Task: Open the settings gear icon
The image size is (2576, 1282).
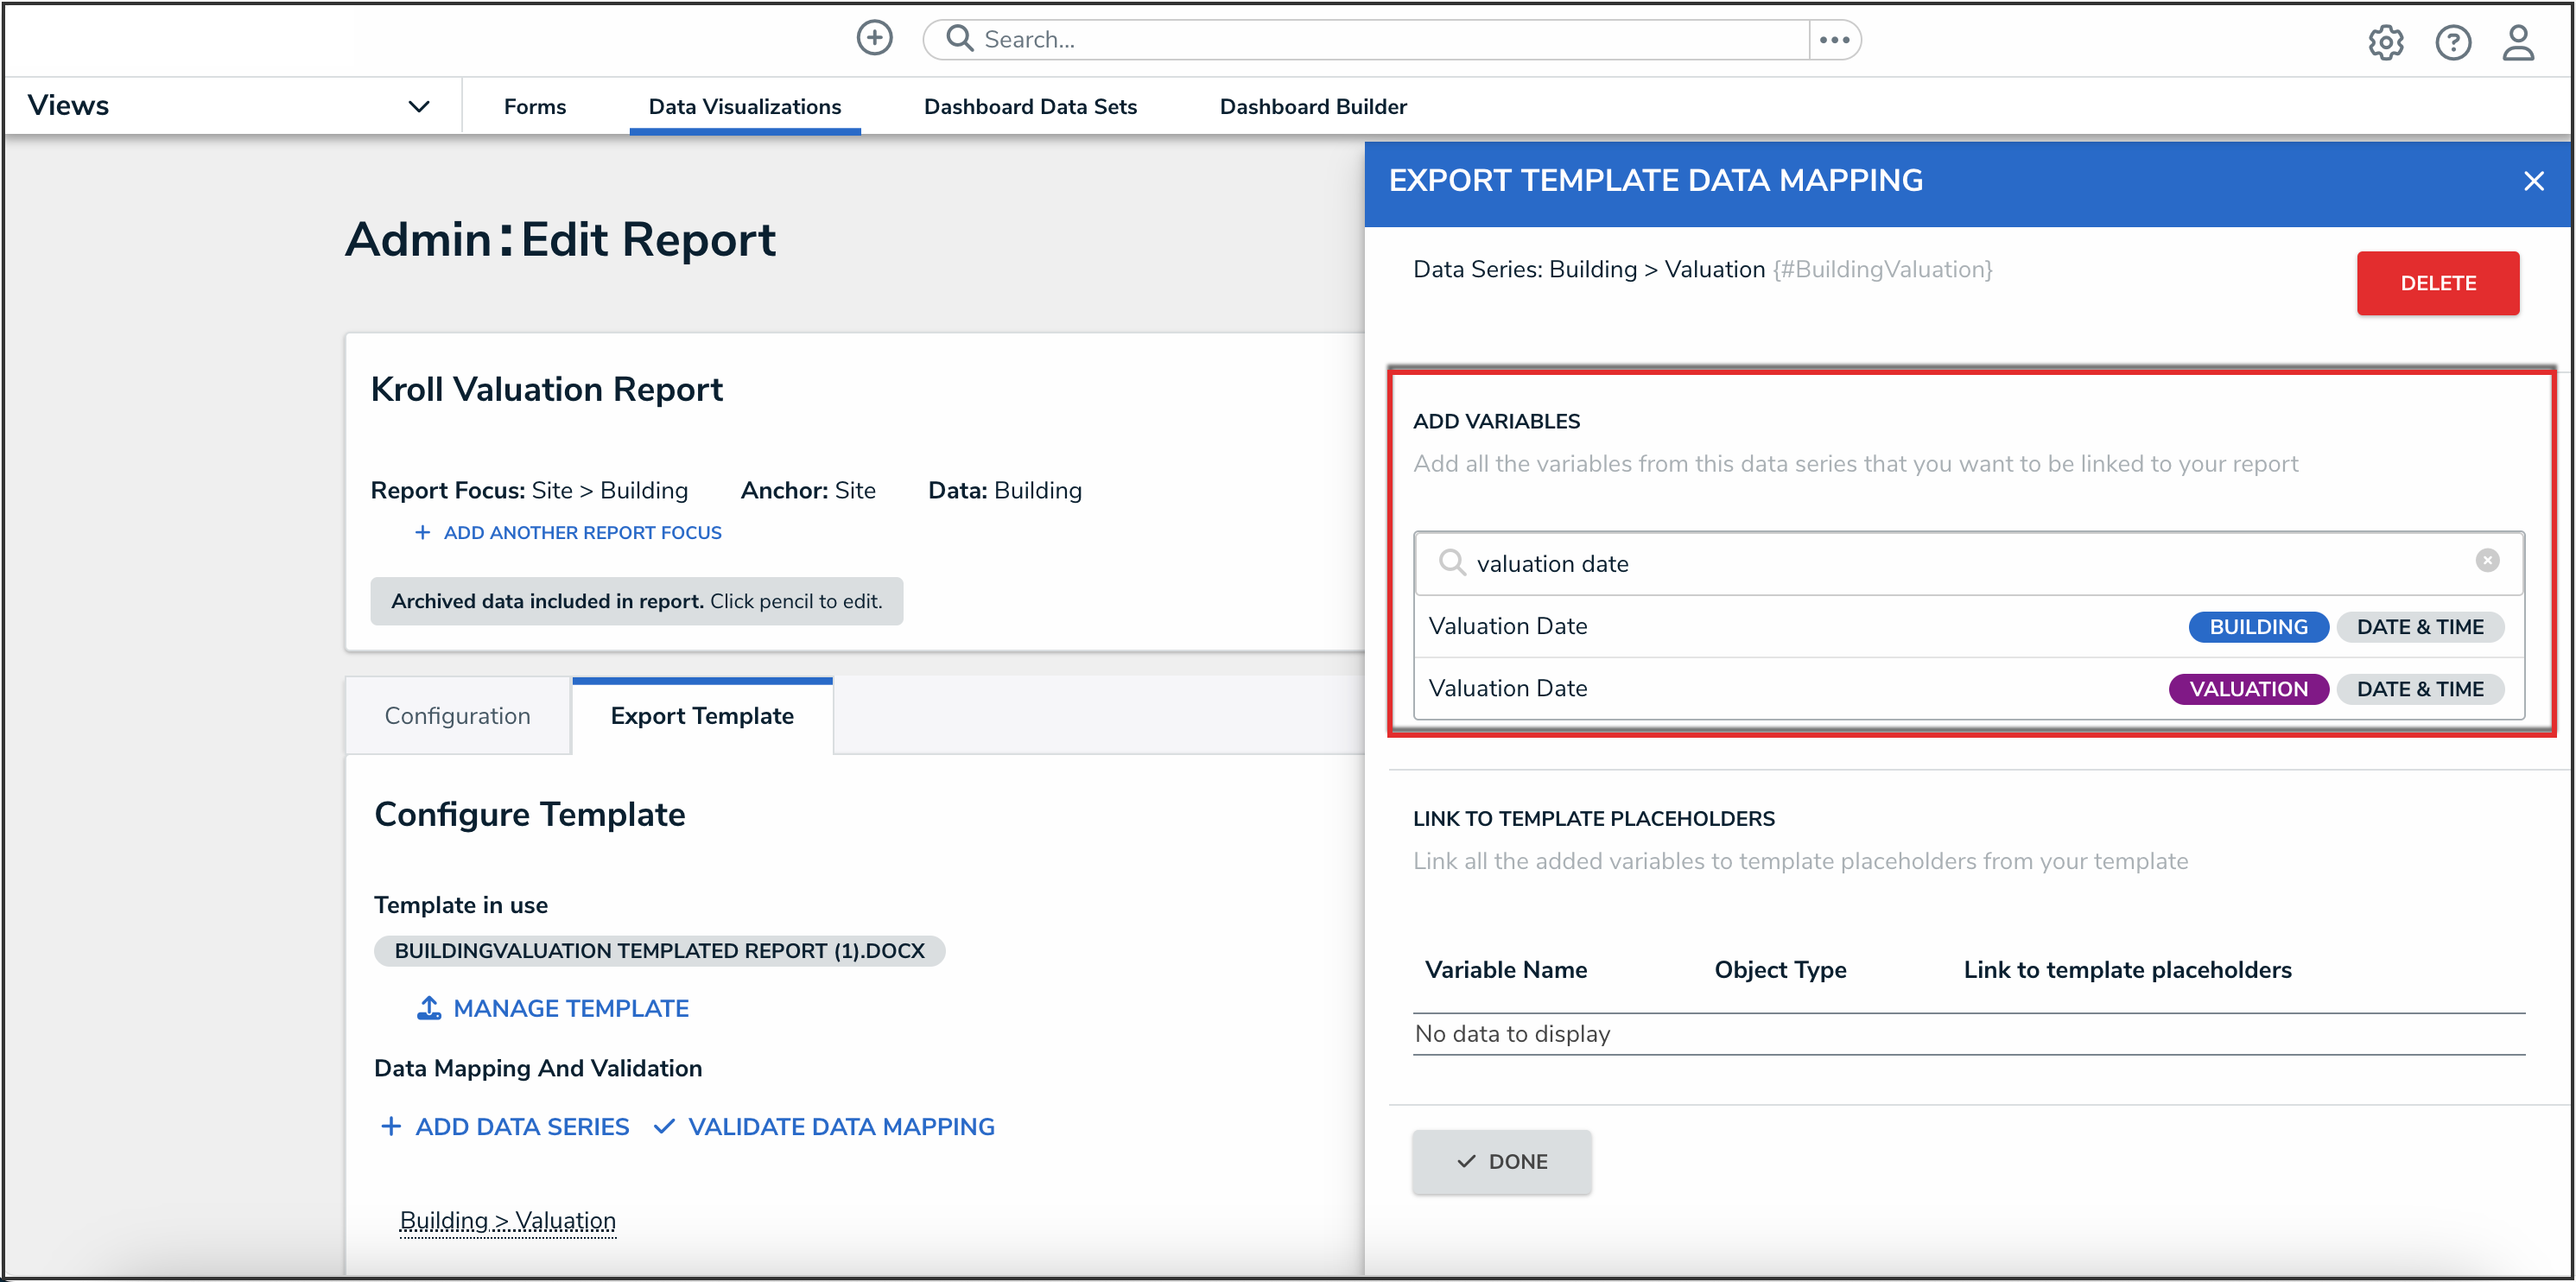Action: pos(2385,42)
